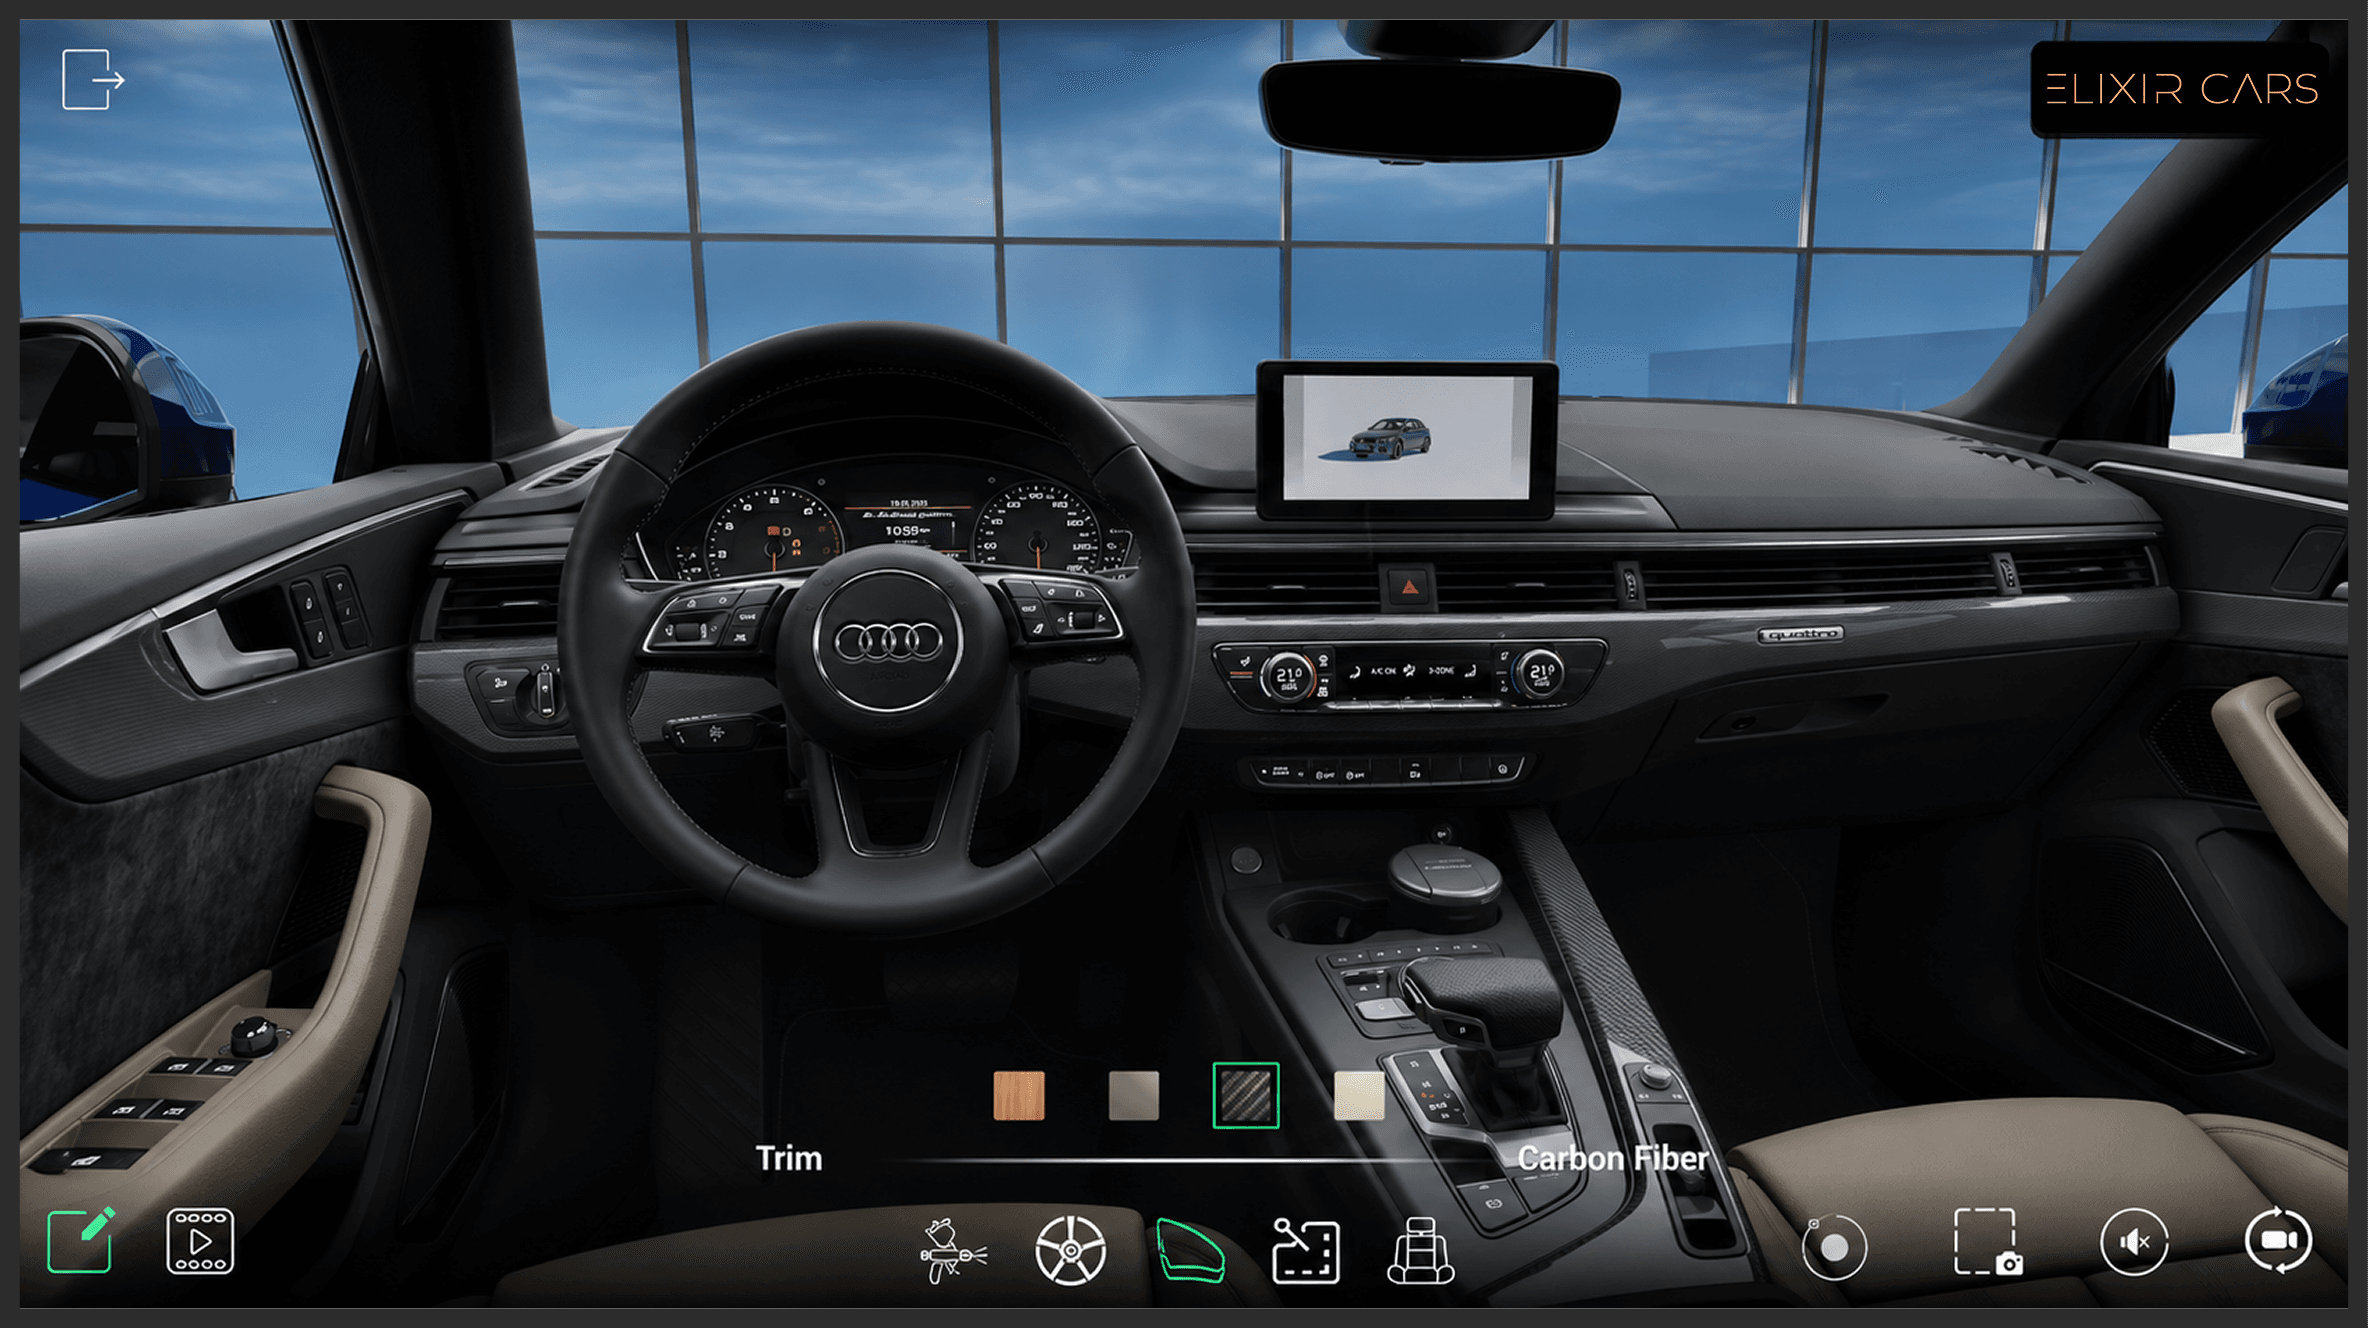
Task: Click the automatic gear shifter
Action: (x=1483, y=1005)
